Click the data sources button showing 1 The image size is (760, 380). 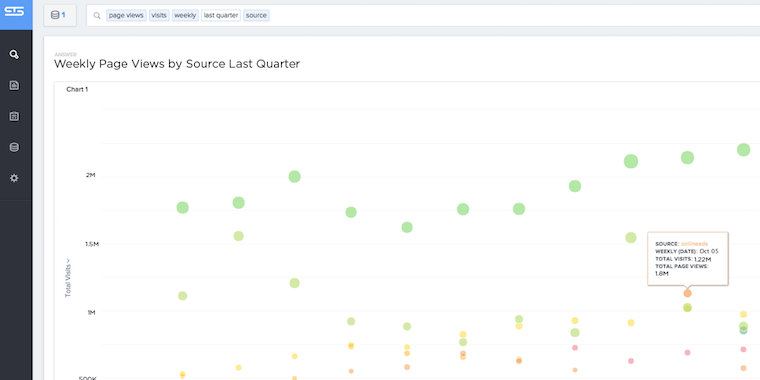pyautogui.click(x=60, y=16)
